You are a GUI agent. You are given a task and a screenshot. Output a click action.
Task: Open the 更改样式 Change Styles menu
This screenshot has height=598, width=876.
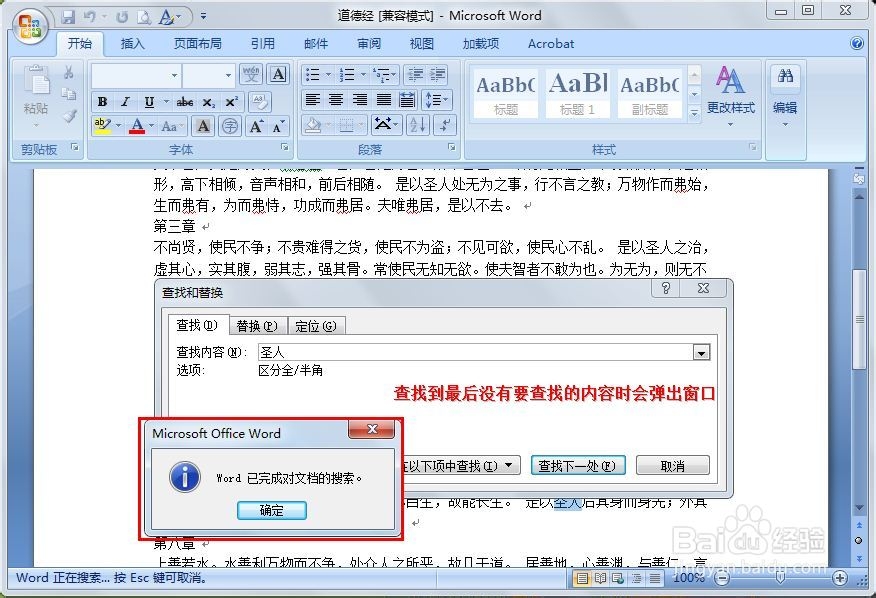pos(730,95)
